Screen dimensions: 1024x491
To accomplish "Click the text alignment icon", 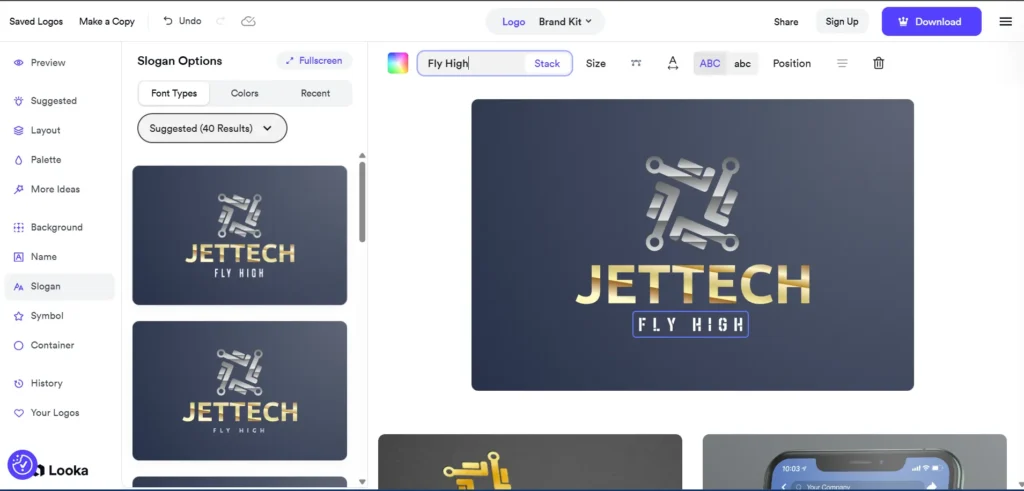I will (x=842, y=63).
